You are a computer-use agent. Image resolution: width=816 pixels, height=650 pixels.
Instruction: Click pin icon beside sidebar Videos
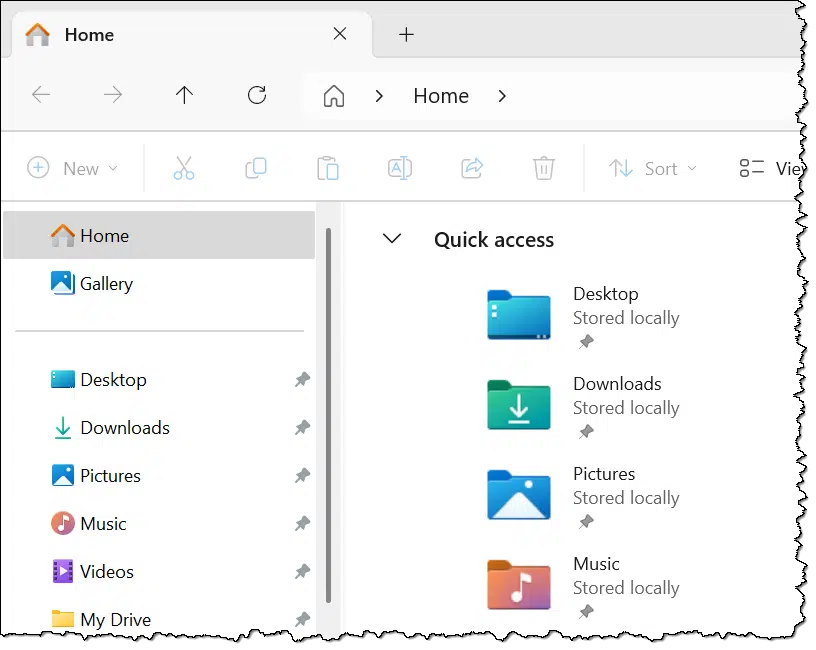coord(302,571)
